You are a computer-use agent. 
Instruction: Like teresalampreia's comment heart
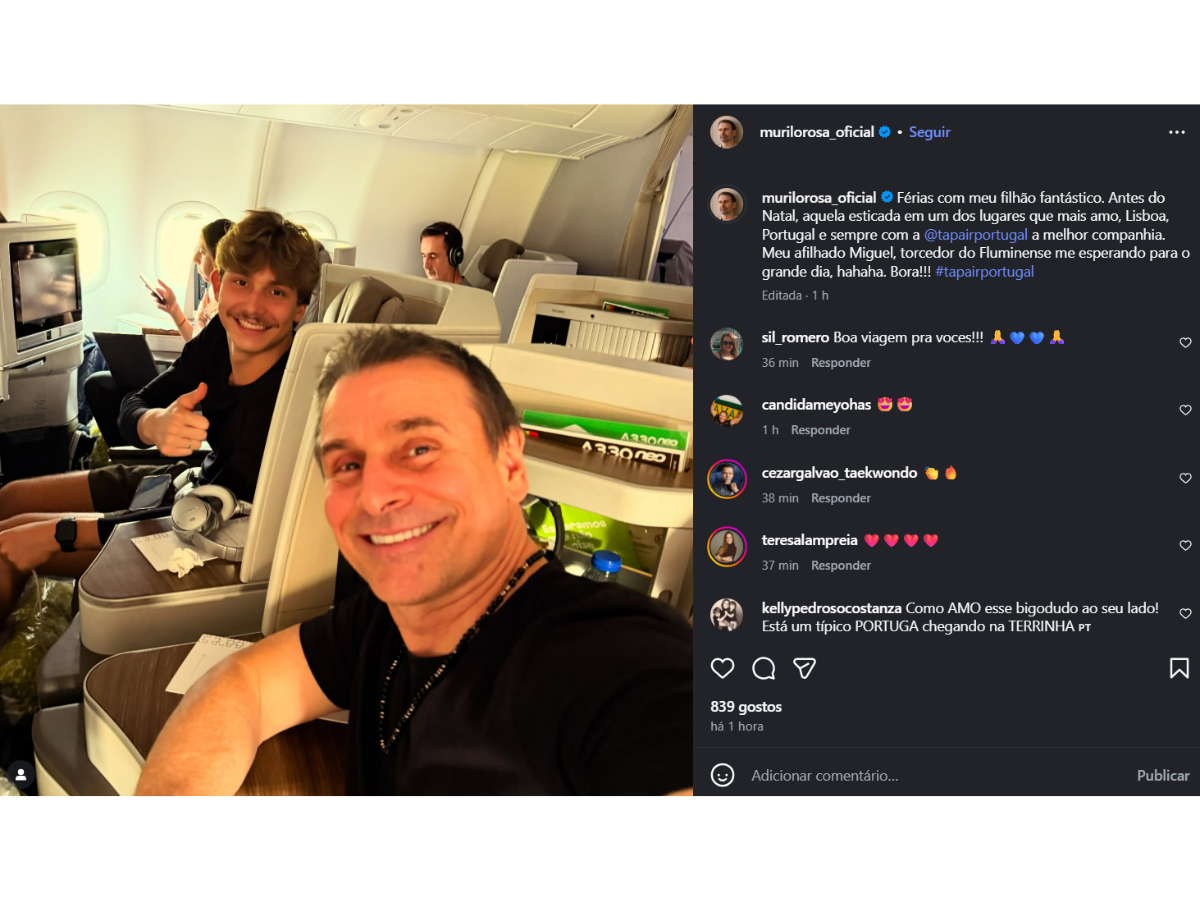[x=1185, y=546]
